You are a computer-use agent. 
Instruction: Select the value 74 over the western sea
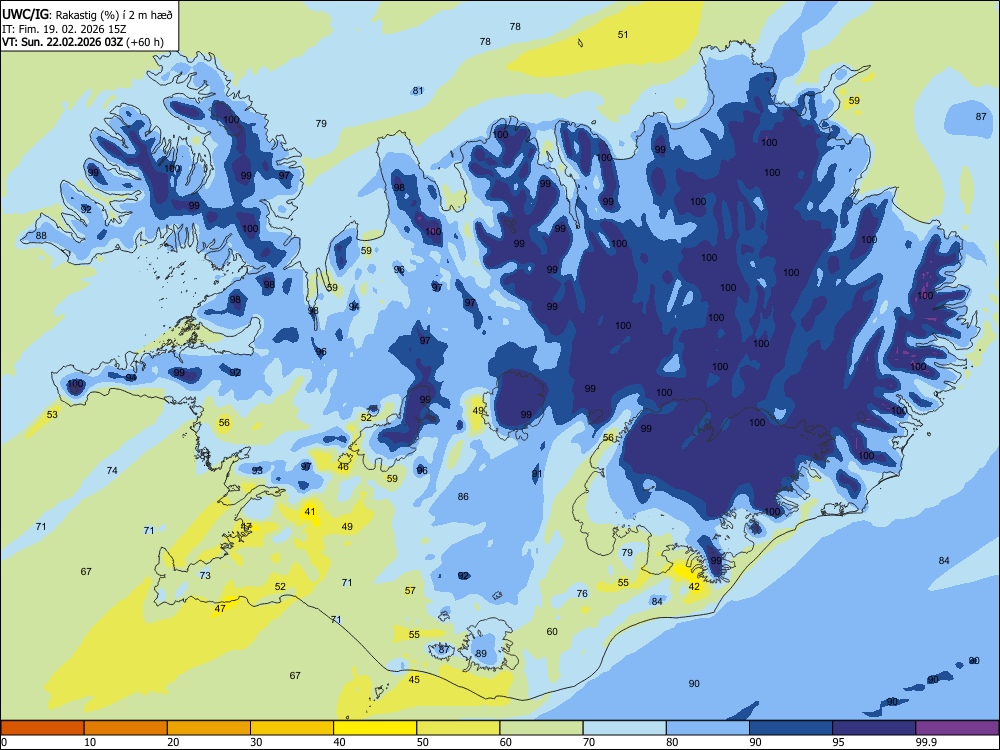112,471
